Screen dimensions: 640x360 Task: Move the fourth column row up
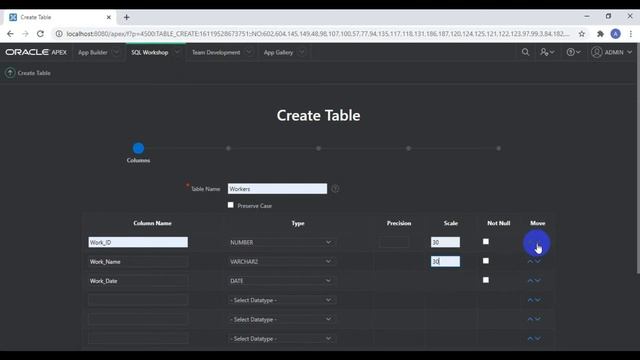[x=530, y=300]
